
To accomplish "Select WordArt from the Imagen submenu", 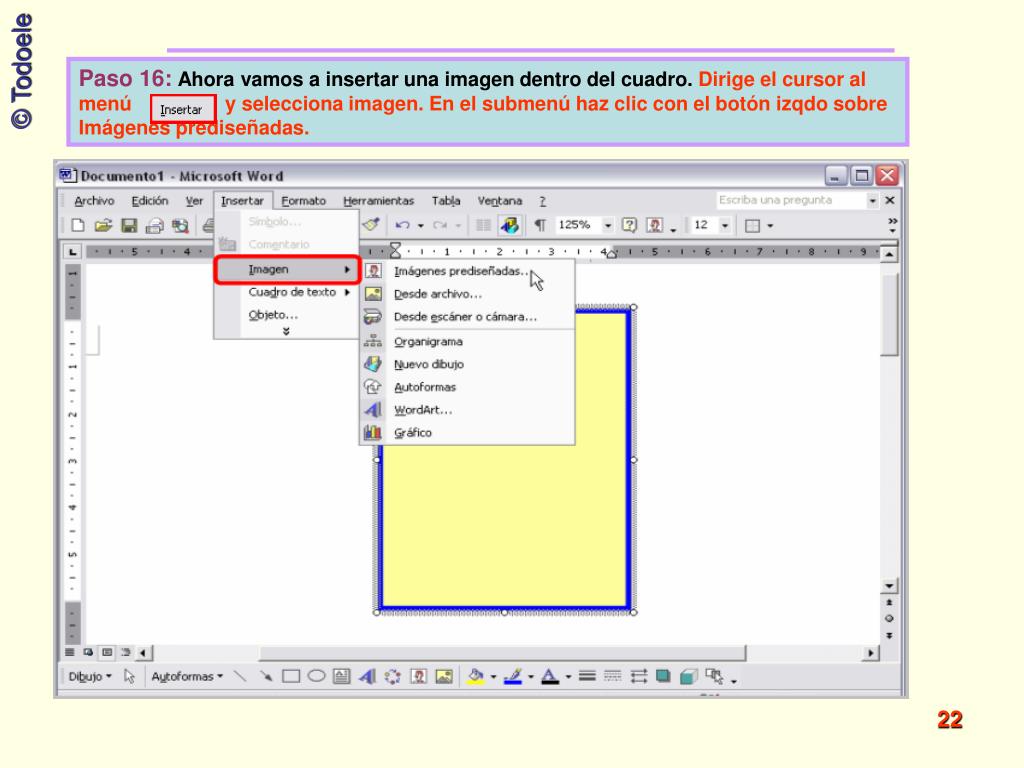I will point(467,410).
